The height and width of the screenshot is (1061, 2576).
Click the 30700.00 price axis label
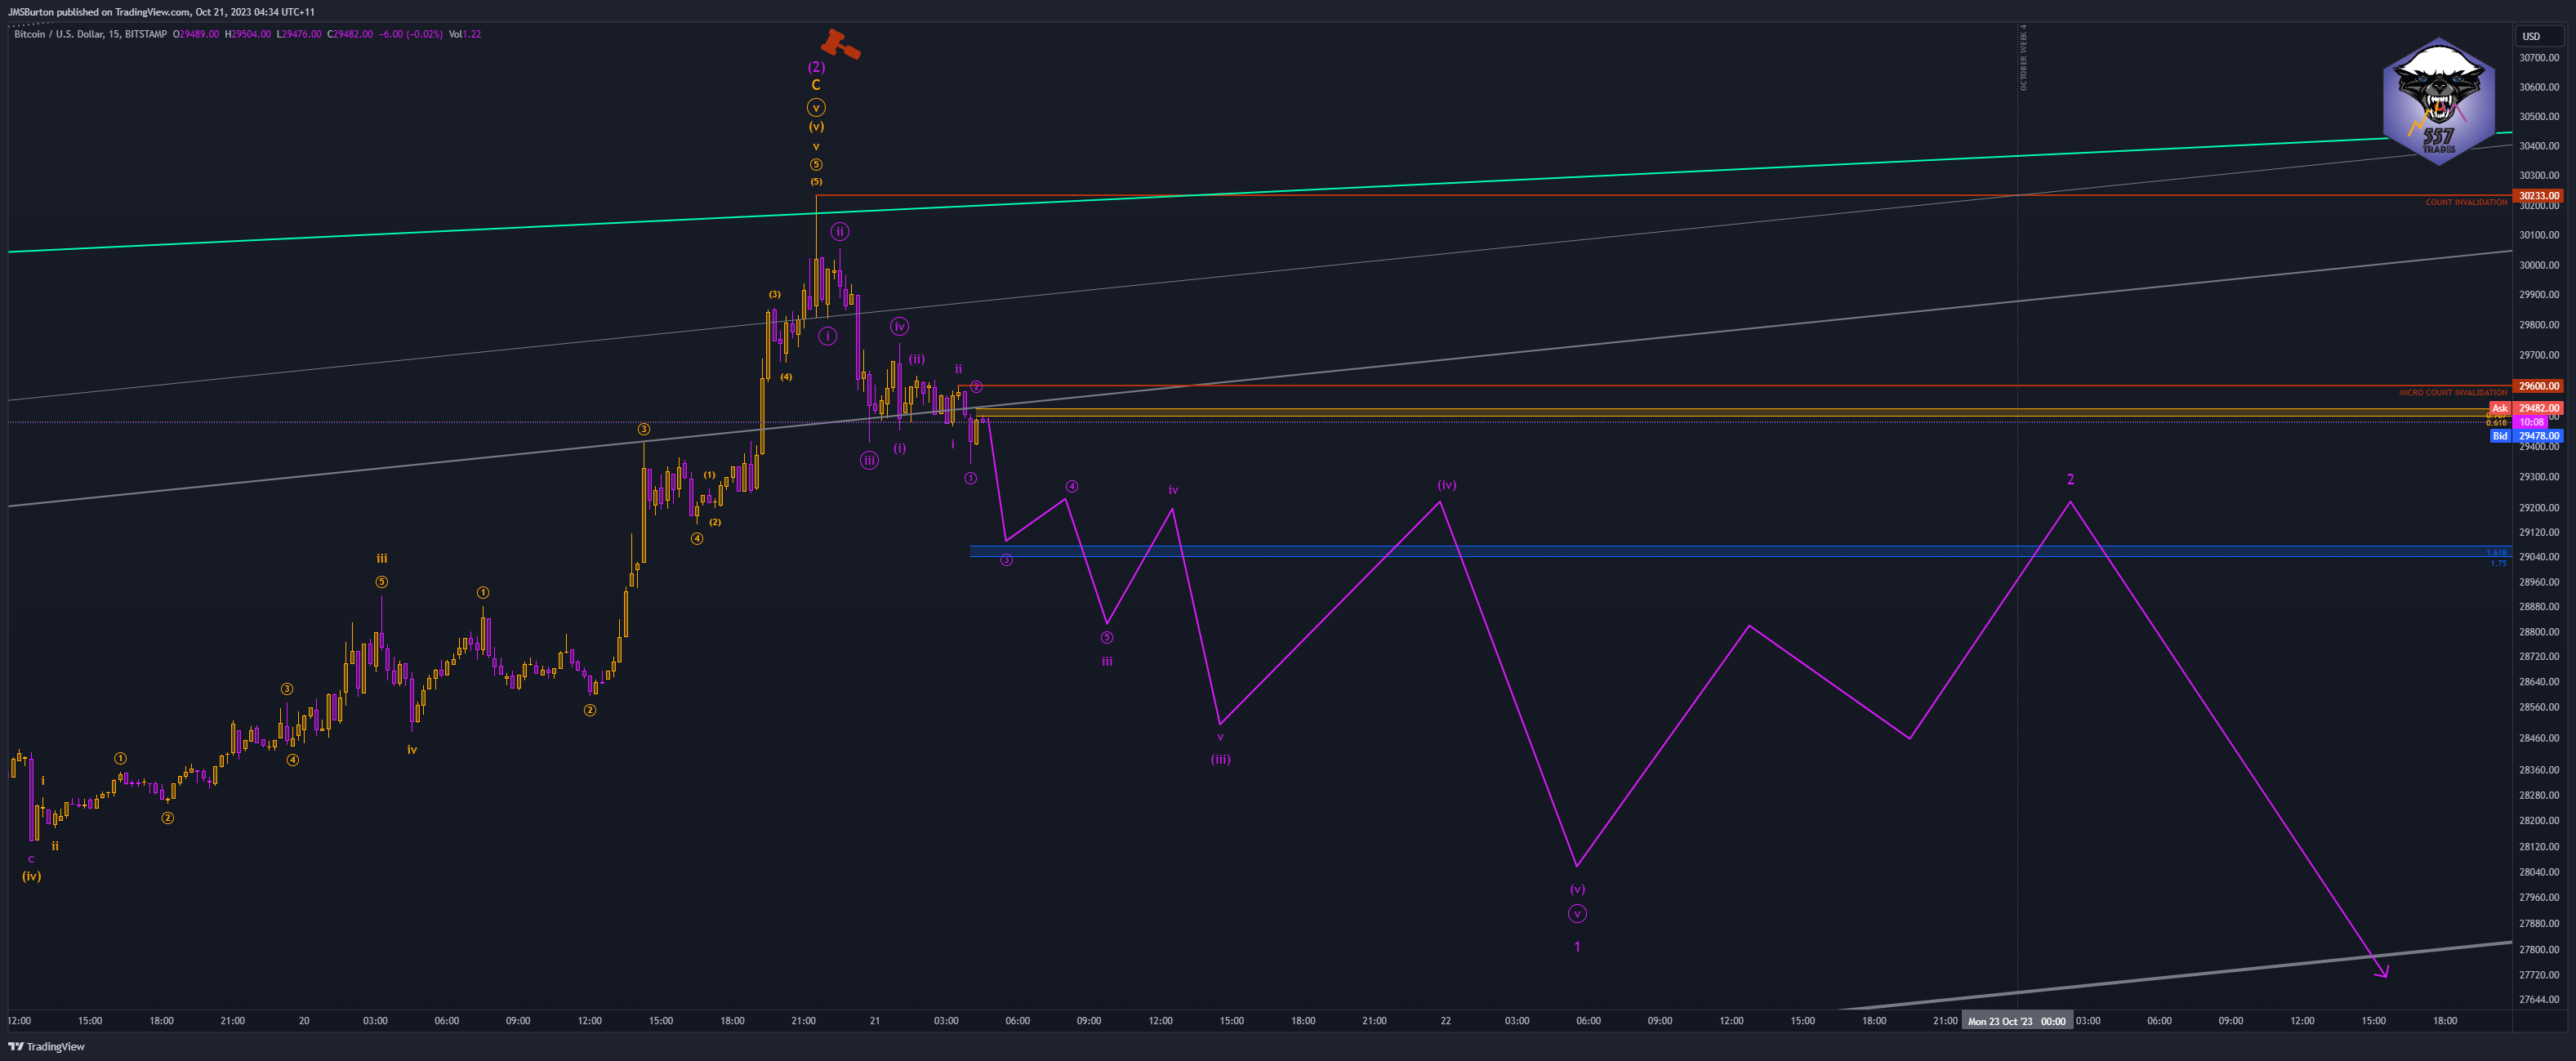point(2539,58)
